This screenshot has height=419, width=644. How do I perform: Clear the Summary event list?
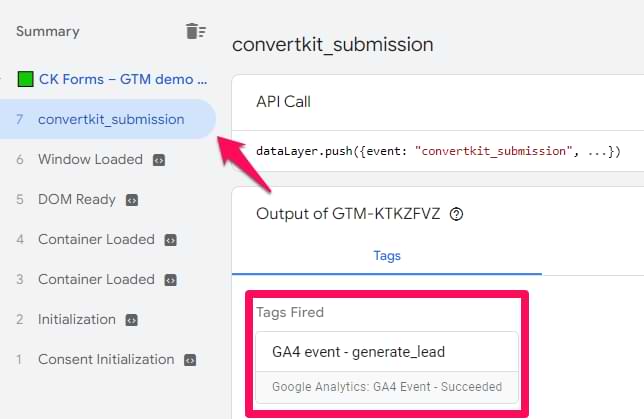point(196,31)
